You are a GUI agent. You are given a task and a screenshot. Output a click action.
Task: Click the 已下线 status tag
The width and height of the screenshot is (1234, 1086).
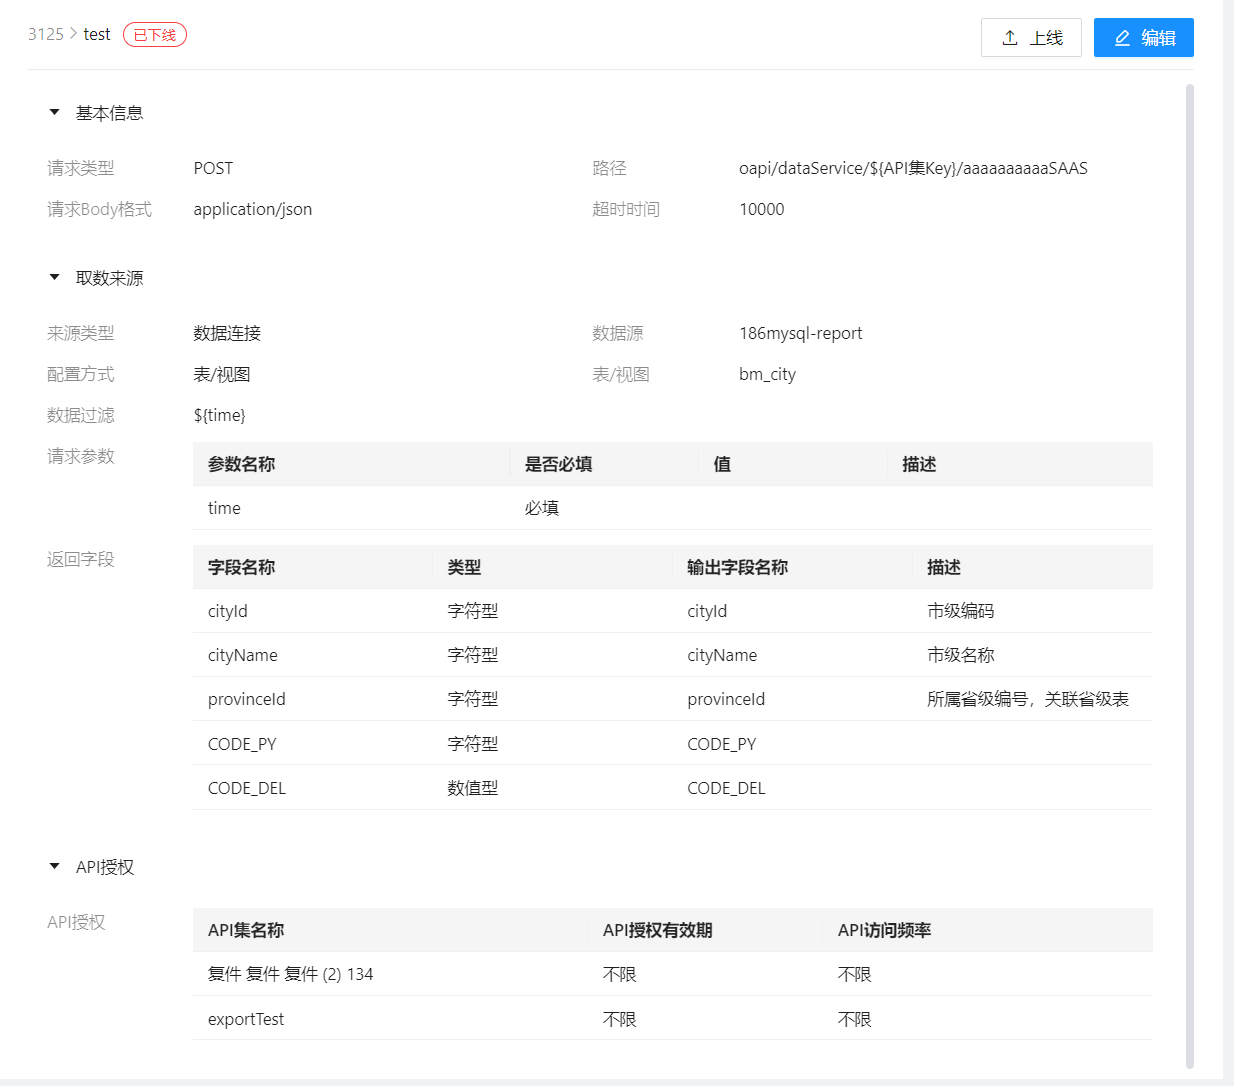click(x=155, y=35)
